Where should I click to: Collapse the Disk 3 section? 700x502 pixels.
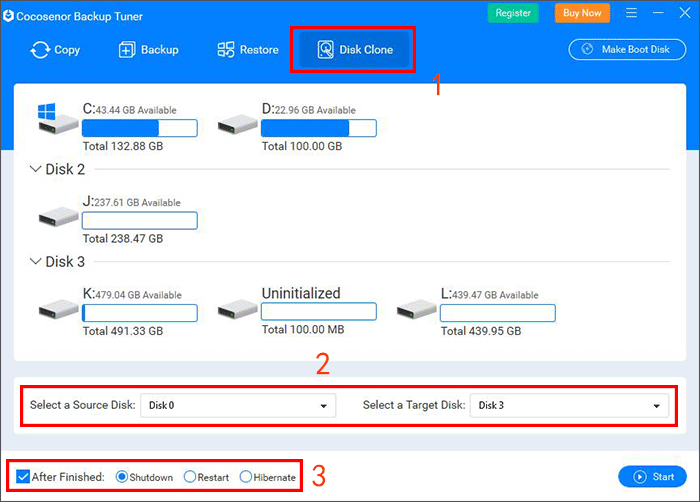(x=35, y=261)
